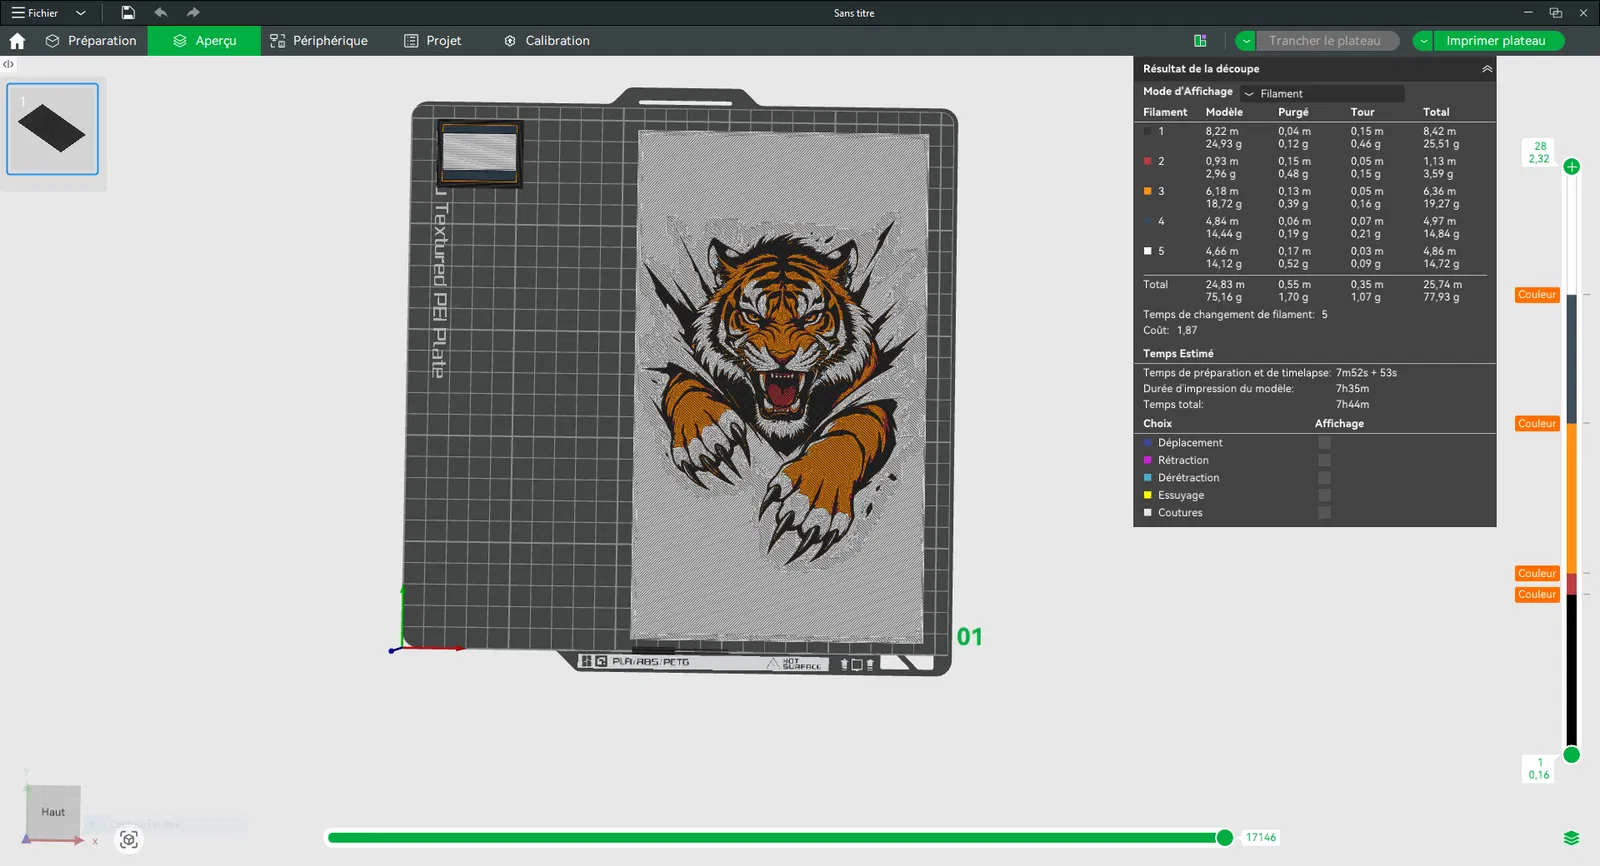Open the Mode d'Affichage Filament dropdown
This screenshot has height=866, width=1600.
click(1321, 93)
